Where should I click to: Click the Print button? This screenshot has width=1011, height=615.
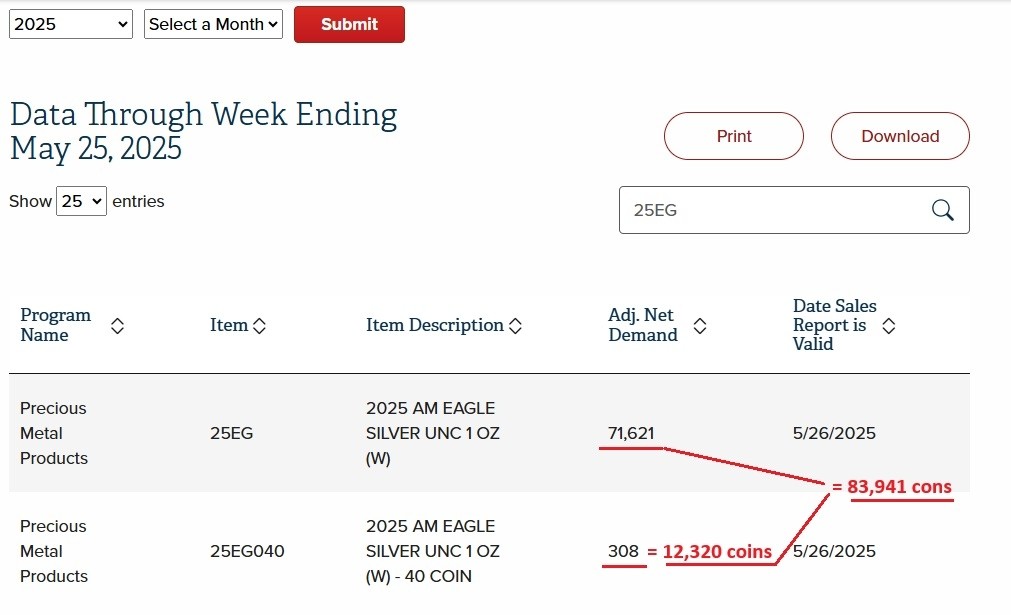coord(734,136)
